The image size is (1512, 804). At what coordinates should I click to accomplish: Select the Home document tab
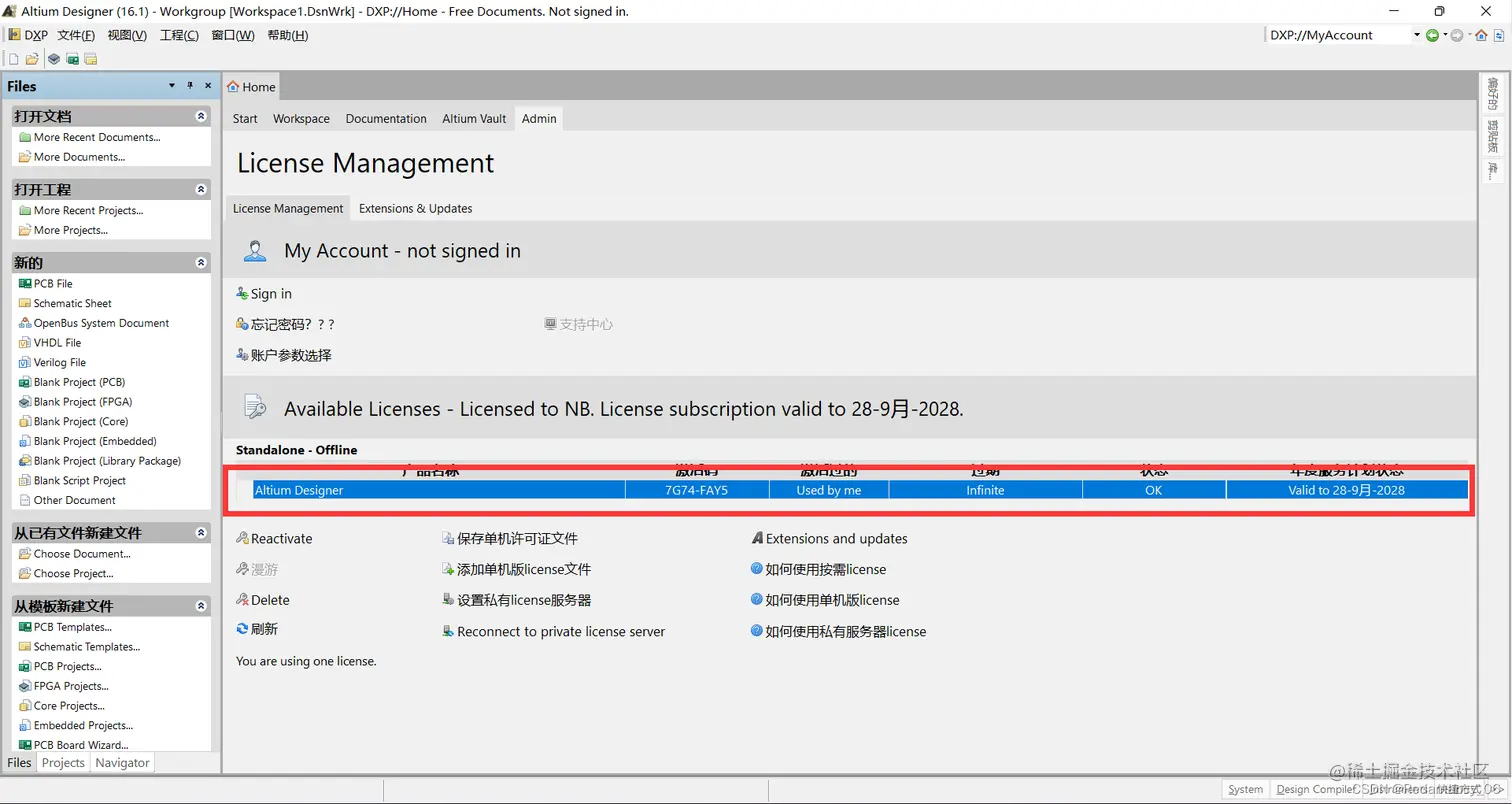click(x=251, y=87)
